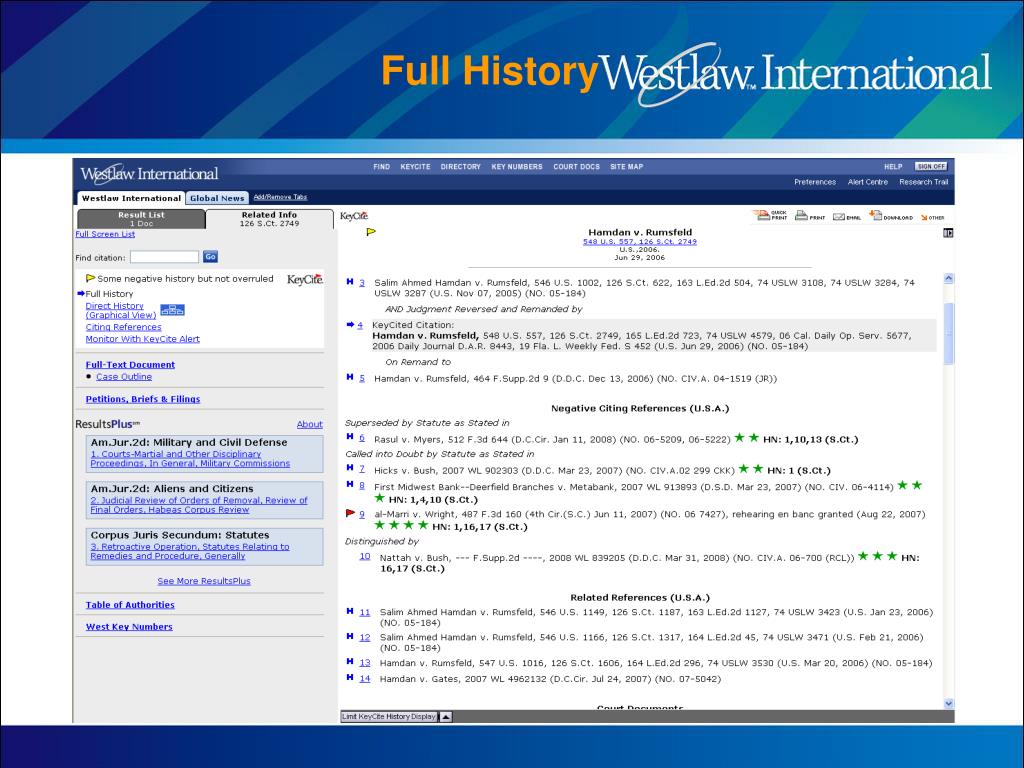Select the Related Info tab
This screenshot has height=768, width=1024.
pos(269,219)
